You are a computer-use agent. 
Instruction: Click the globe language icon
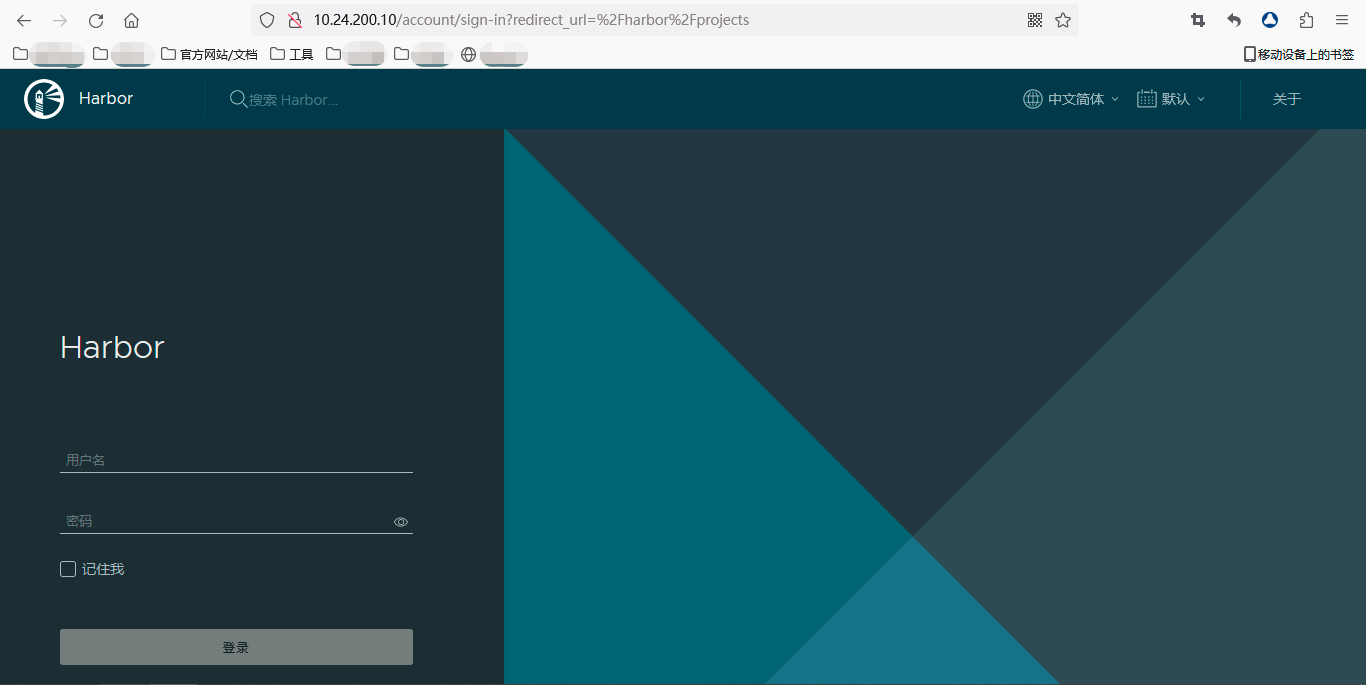point(1033,99)
